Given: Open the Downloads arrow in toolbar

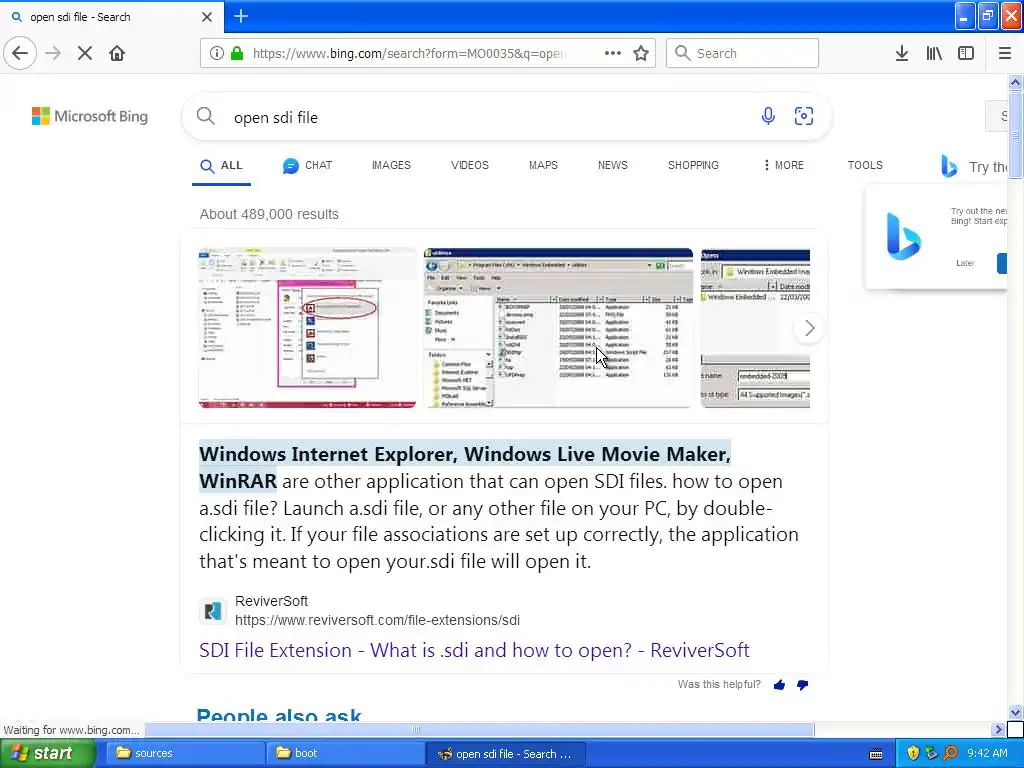Looking at the screenshot, I should click(902, 54).
